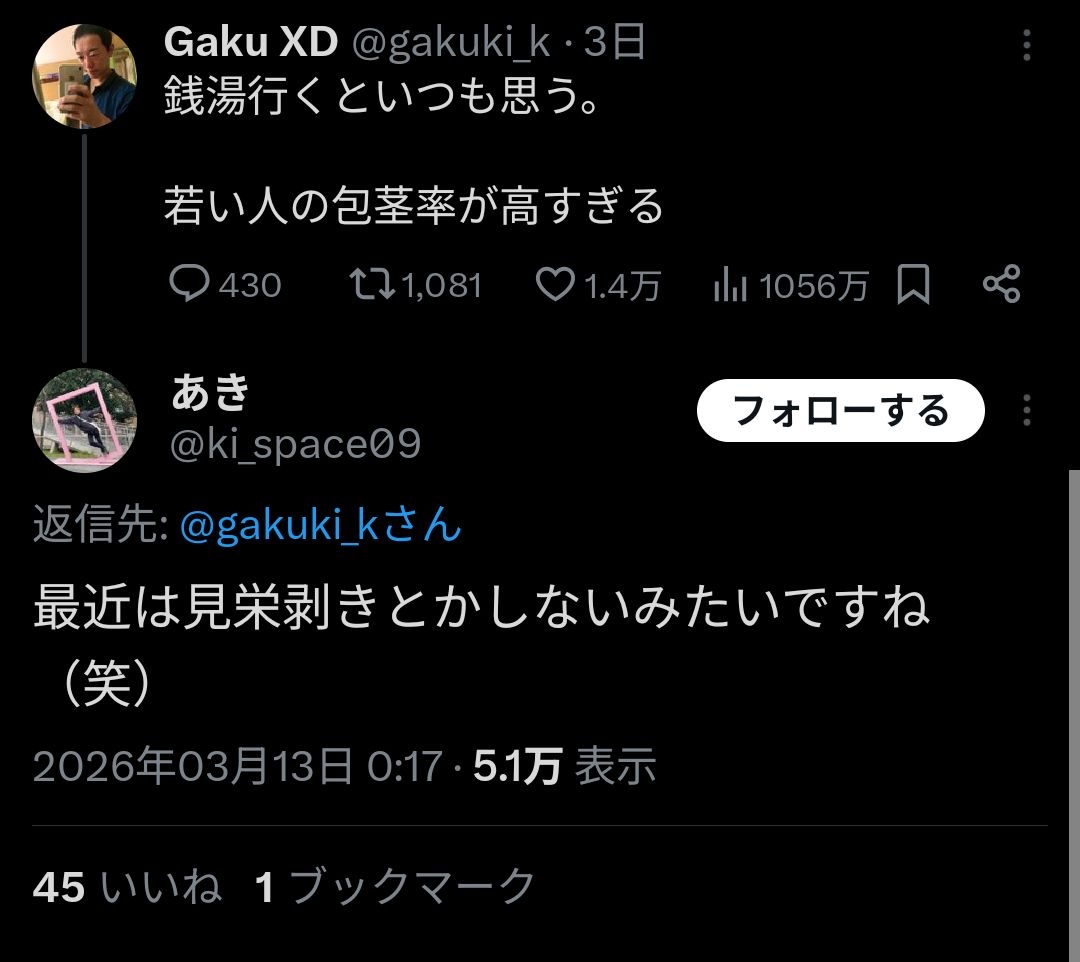Viewport: 1080px width, 962px height.
Task: Click the share icon on the top tweet
Action: pyautogui.click(x=1001, y=284)
